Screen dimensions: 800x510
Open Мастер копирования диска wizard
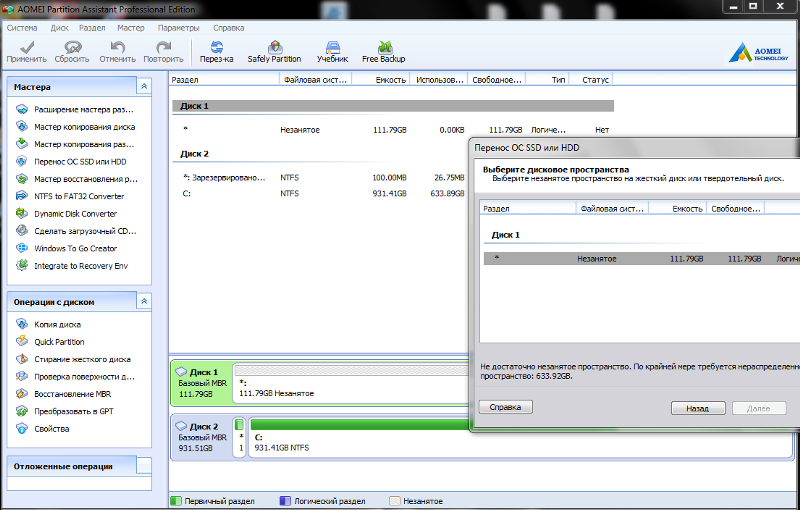[76, 127]
